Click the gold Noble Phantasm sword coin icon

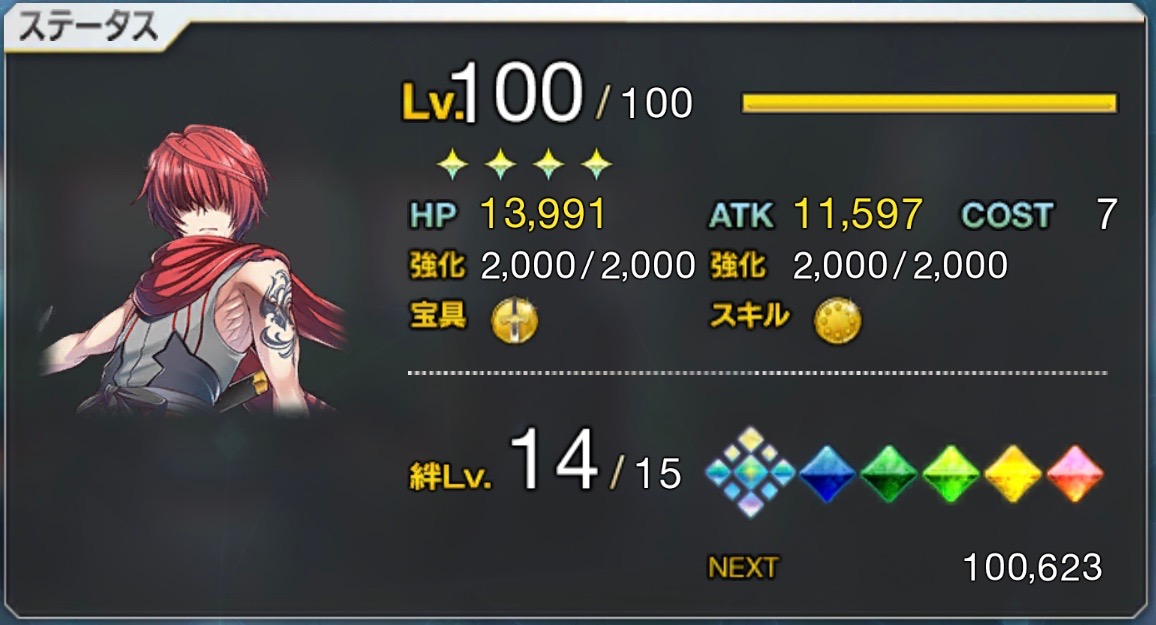coord(515,321)
